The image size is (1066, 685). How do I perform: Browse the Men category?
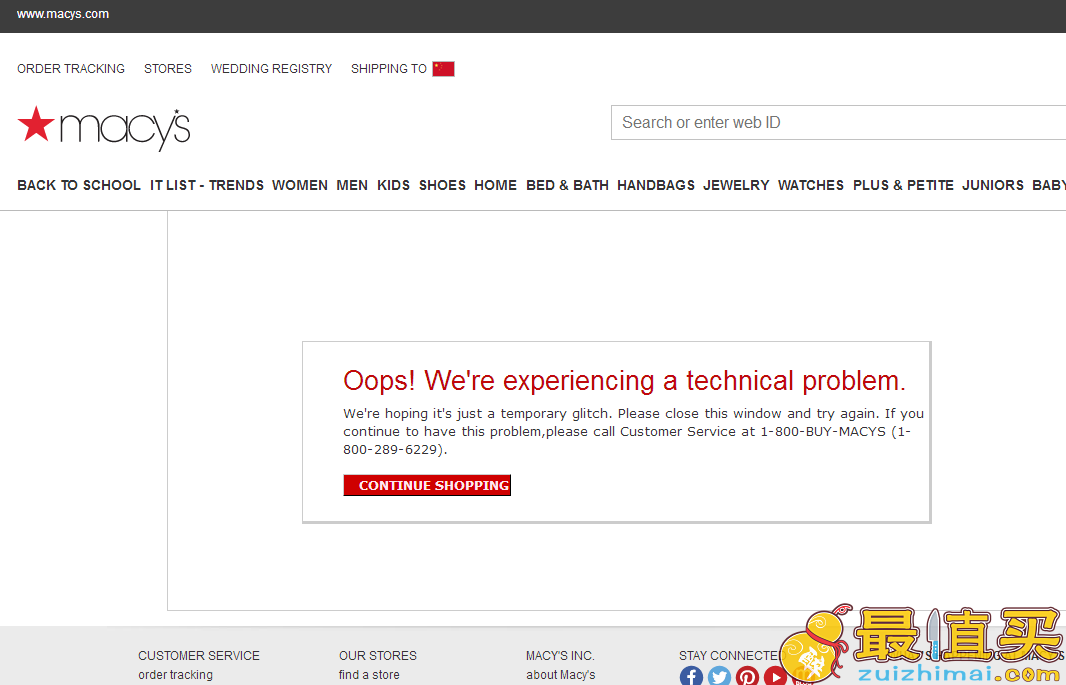click(x=352, y=185)
